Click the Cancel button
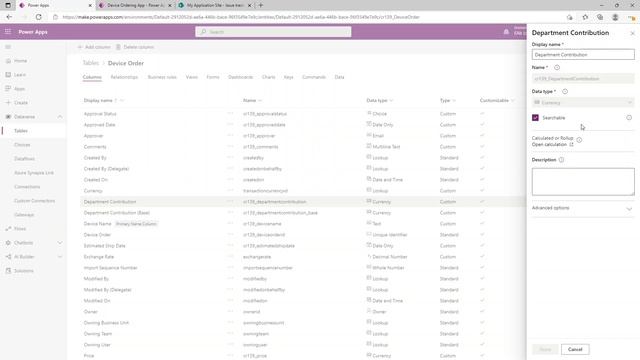 [575, 349]
